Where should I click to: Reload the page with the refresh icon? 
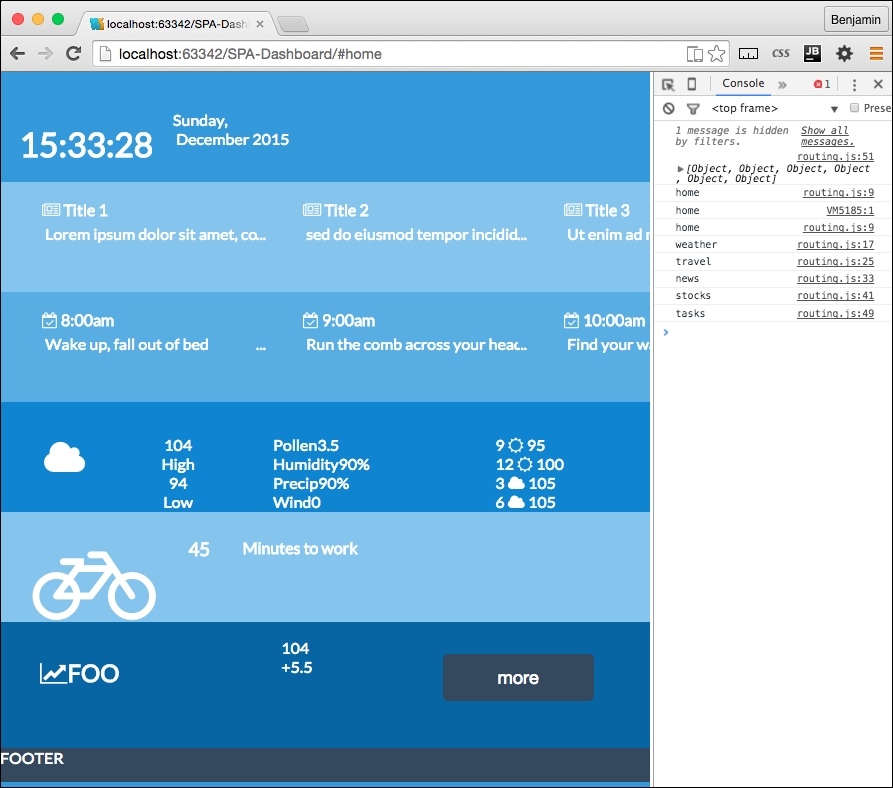(73, 54)
